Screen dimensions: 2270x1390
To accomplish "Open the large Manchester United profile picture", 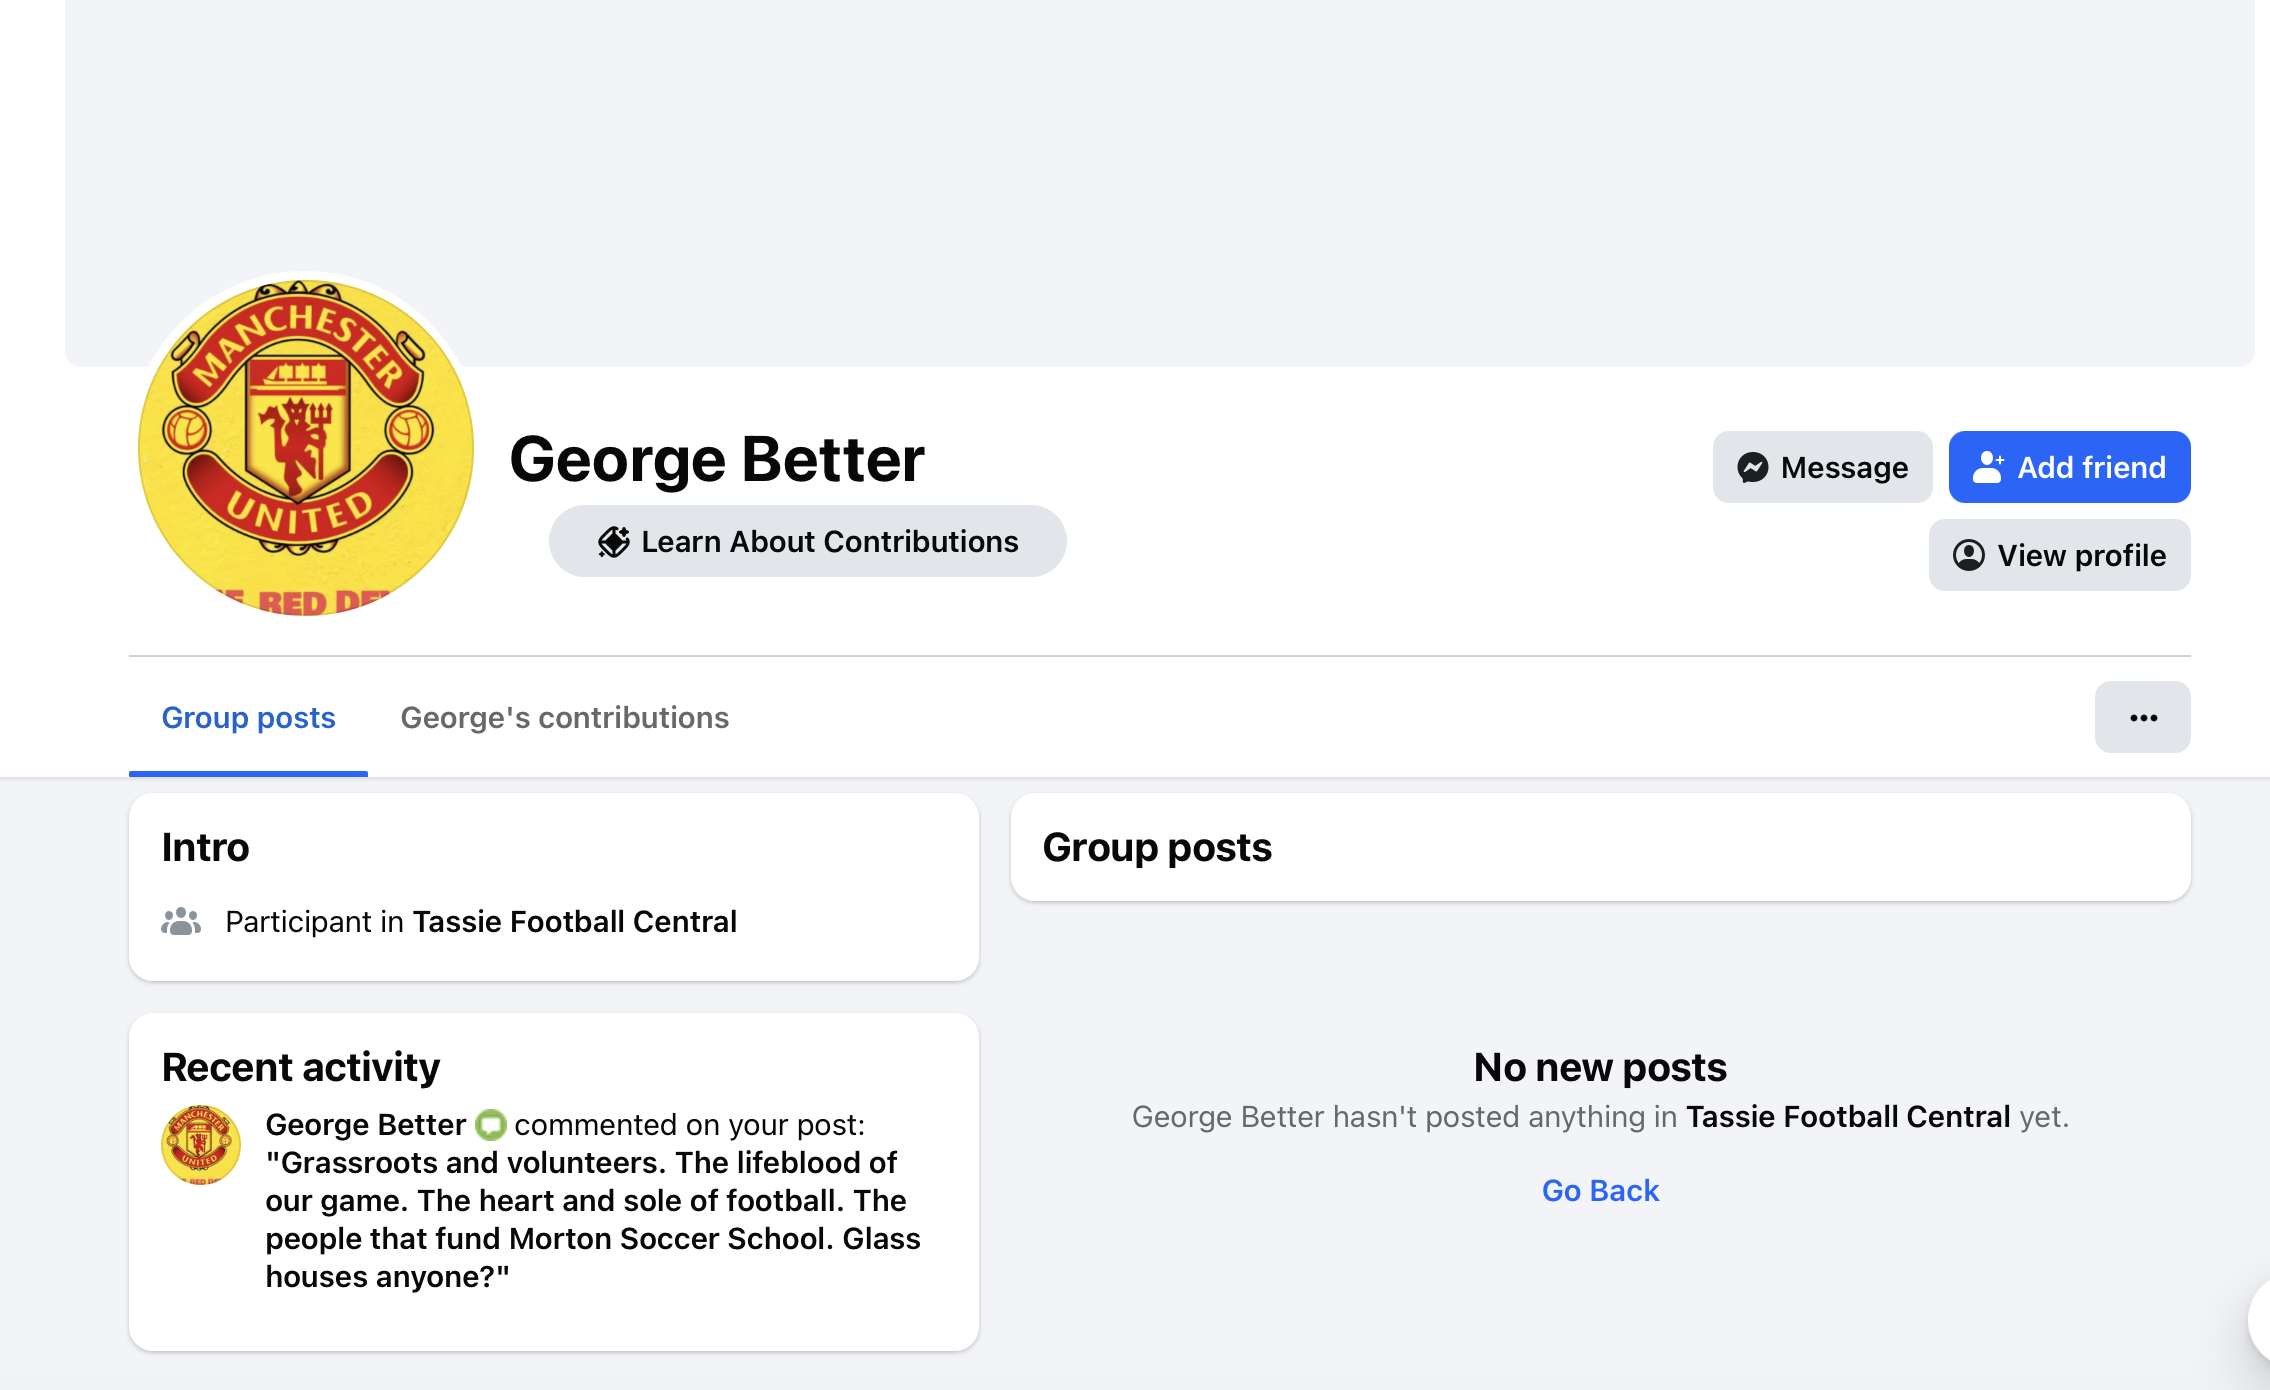I will pyautogui.click(x=305, y=447).
